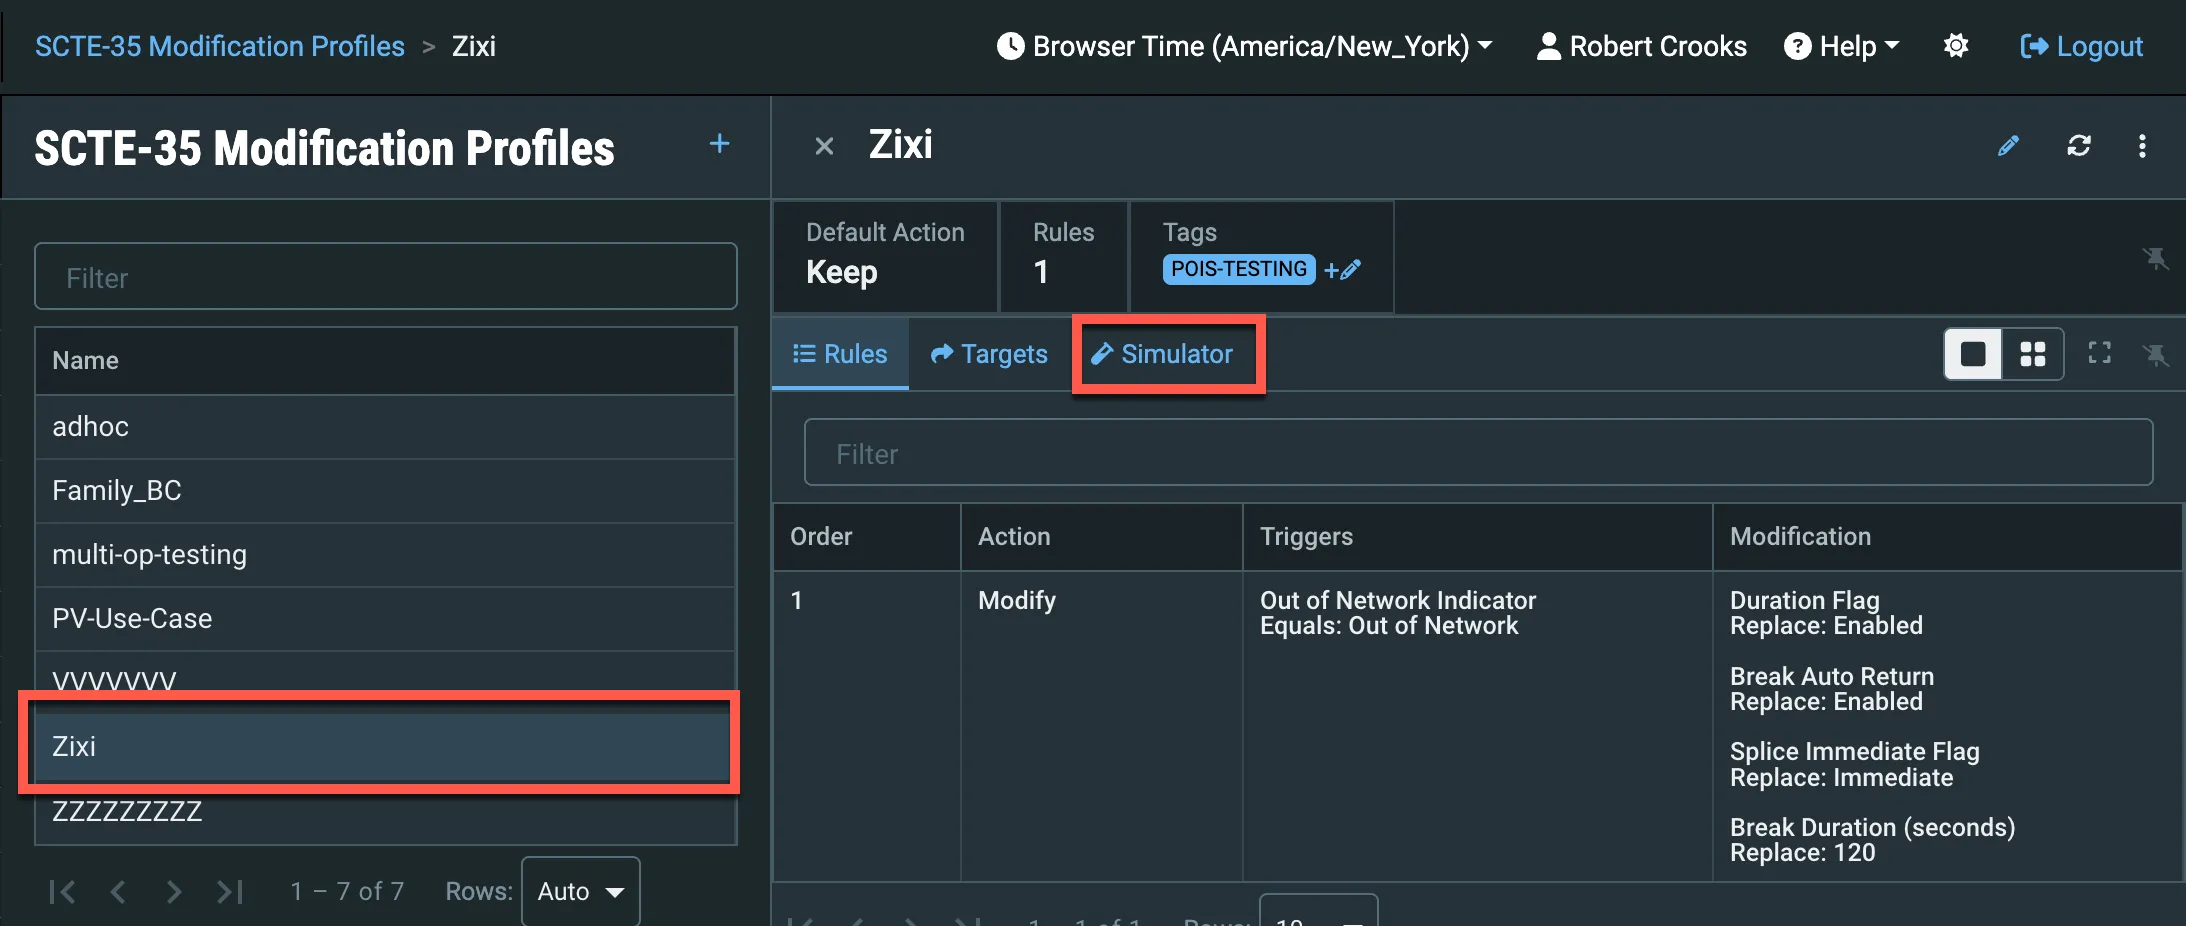Go to last page of profiles list
This screenshot has width=2186, height=926.
(x=230, y=892)
